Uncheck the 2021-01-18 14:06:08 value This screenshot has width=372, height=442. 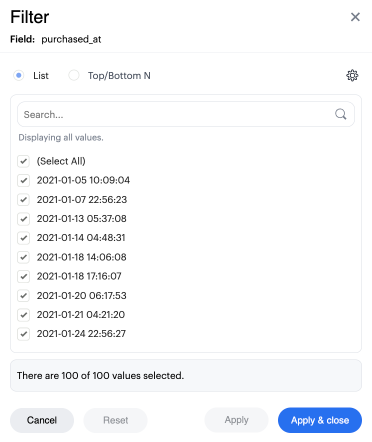click(x=23, y=257)
